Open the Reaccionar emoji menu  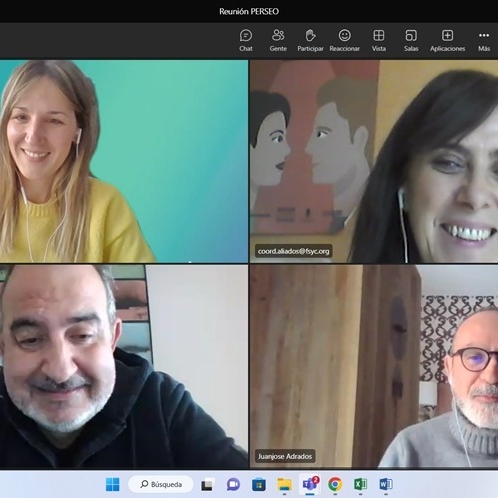344,40
